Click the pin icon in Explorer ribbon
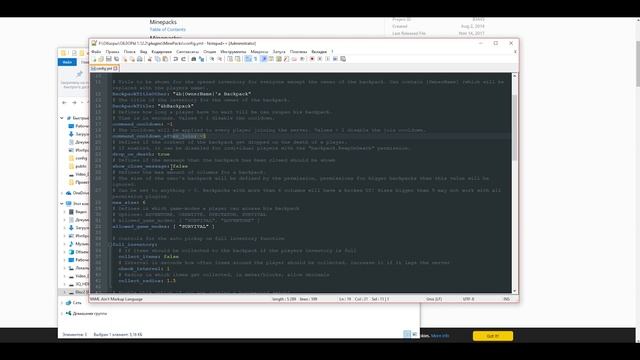The width and height of the screenshot is (640, 360). (80, 74)
